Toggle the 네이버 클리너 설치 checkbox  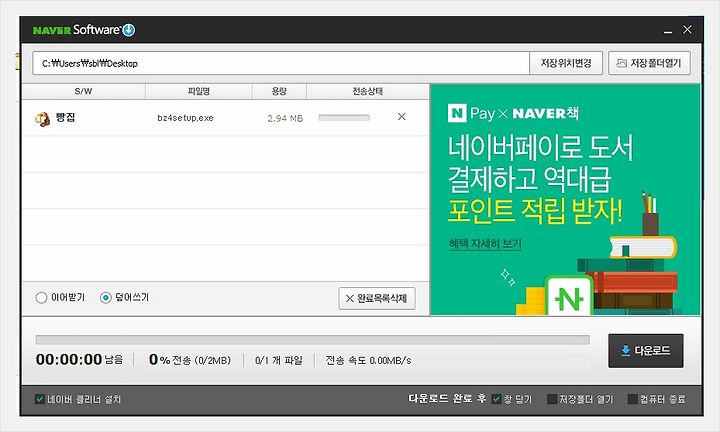[40, 399]
